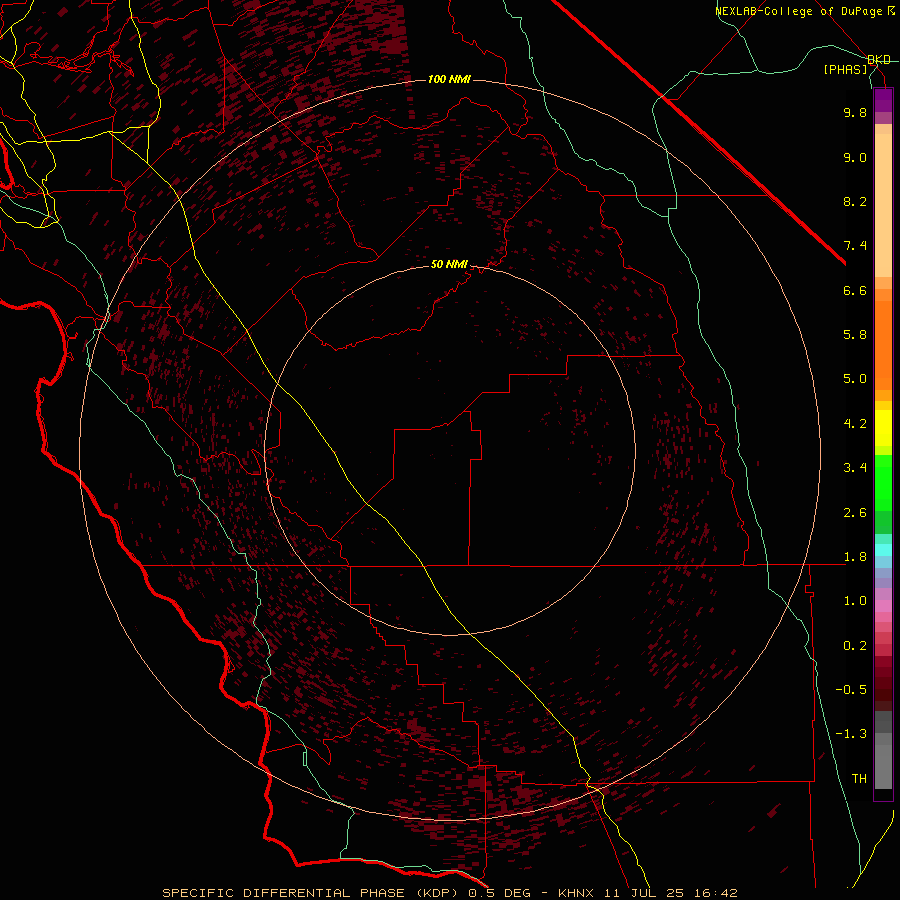
Task: Select the TH threshold label on the scale
Action: pos(859,779)
